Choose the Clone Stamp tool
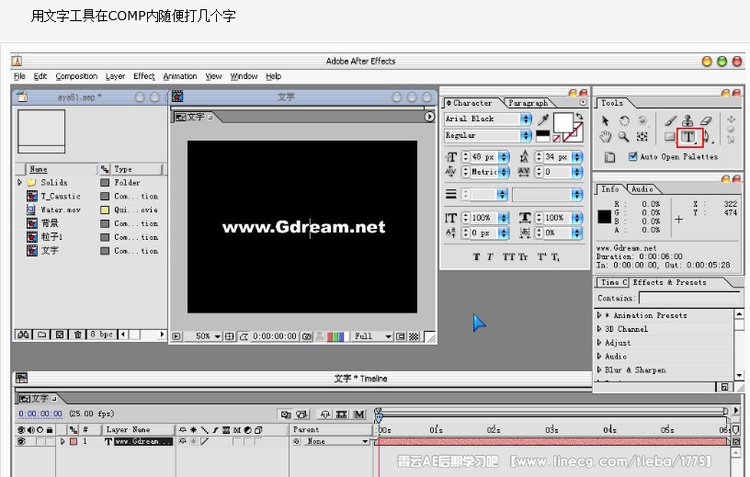This screenshot has width=750, height=477. [x=688, y=121]
